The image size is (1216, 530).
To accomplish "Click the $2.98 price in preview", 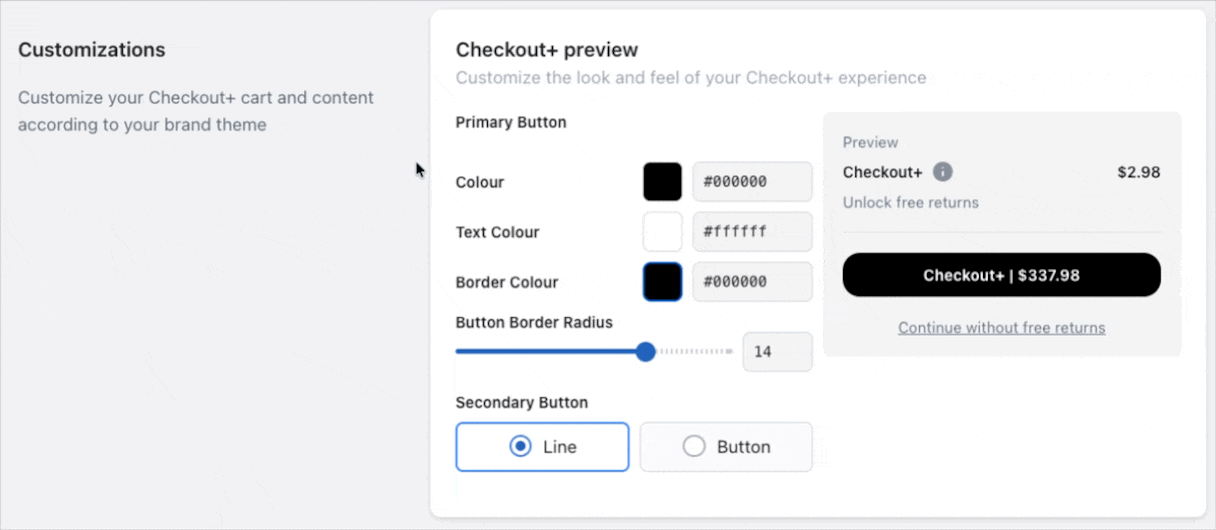I will click(x=1138, y=172).
